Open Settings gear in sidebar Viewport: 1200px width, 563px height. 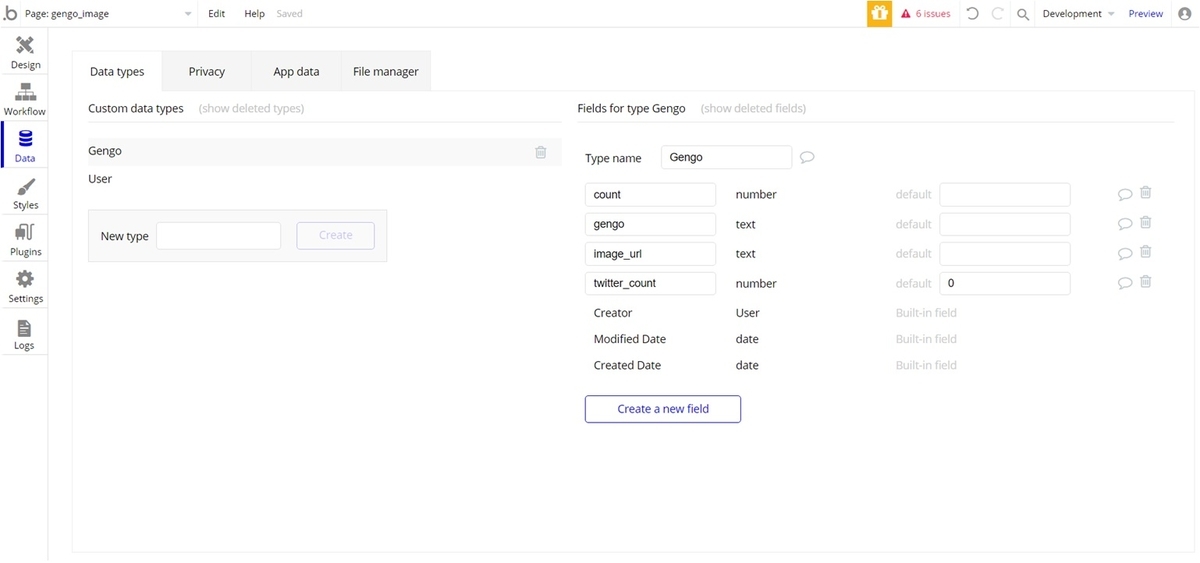[25, 286]
